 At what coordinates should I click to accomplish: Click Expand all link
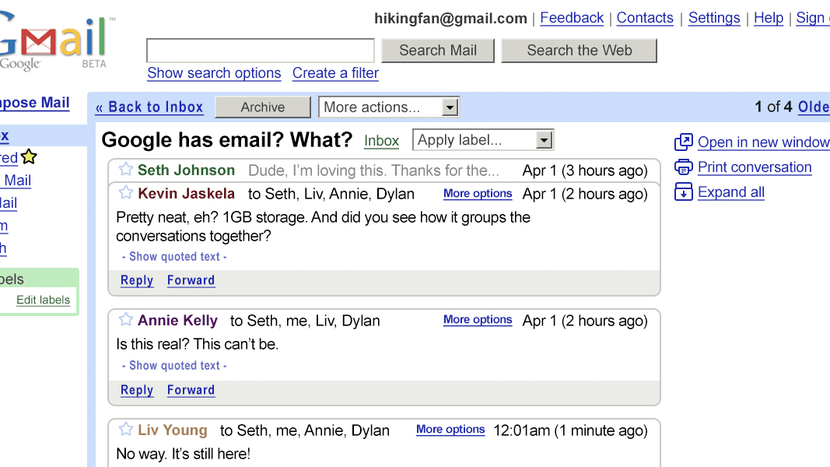[x=731, y=192]
